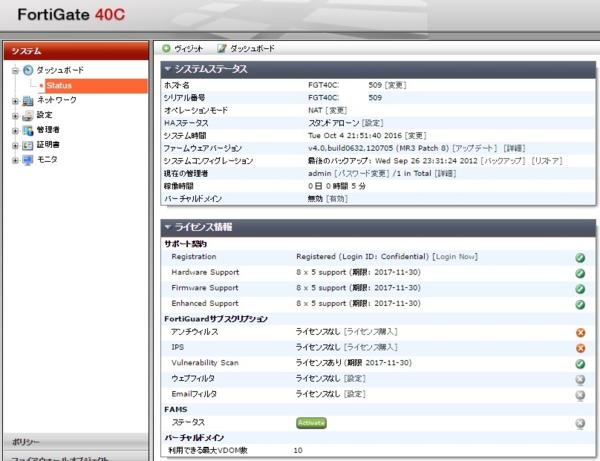This screenshot has width=600, height=461.
Task: Expand the 証明書 tree node
Action: click(15, 146)
